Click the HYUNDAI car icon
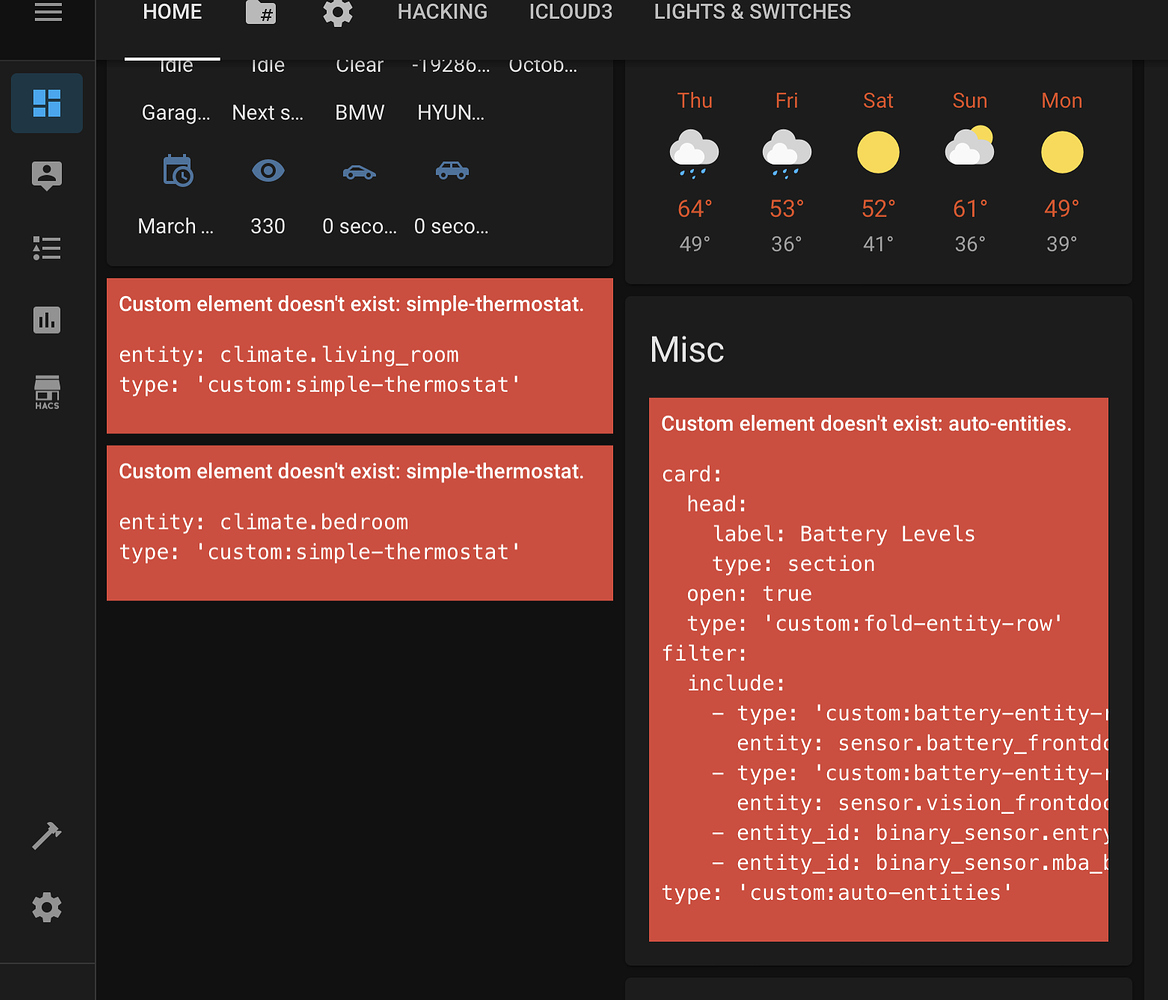Viewport: 1168px width, 1000px height. pyautogui.click(x=451, y=170)
